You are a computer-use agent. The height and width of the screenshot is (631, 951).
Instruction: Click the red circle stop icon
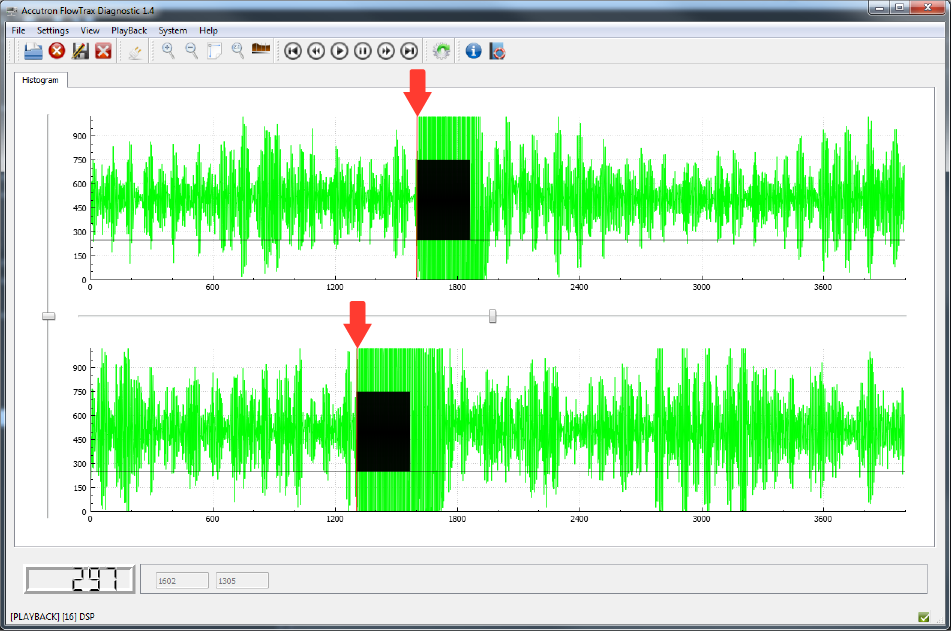[57, 51]
